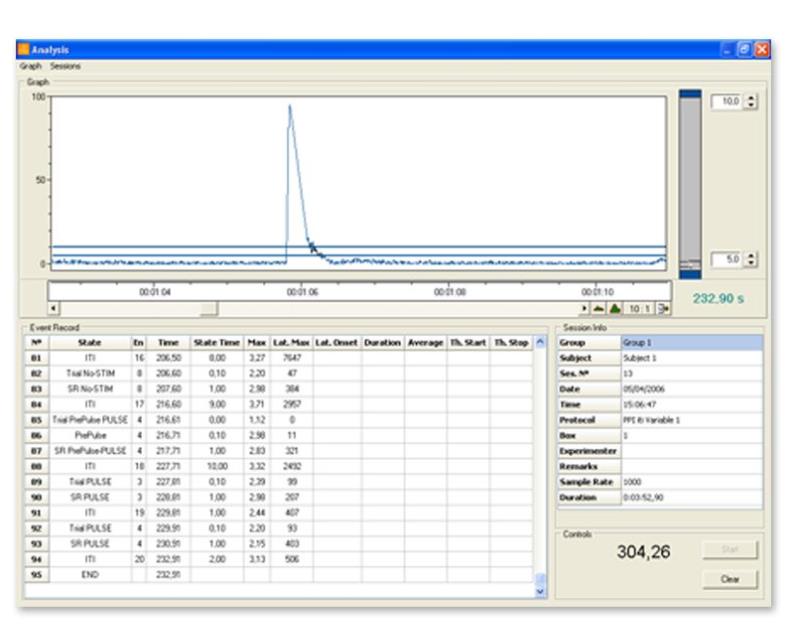Click the 10.0 upper threshold stepper arrows
The image size is (792, 640).
tap(753, 103)
